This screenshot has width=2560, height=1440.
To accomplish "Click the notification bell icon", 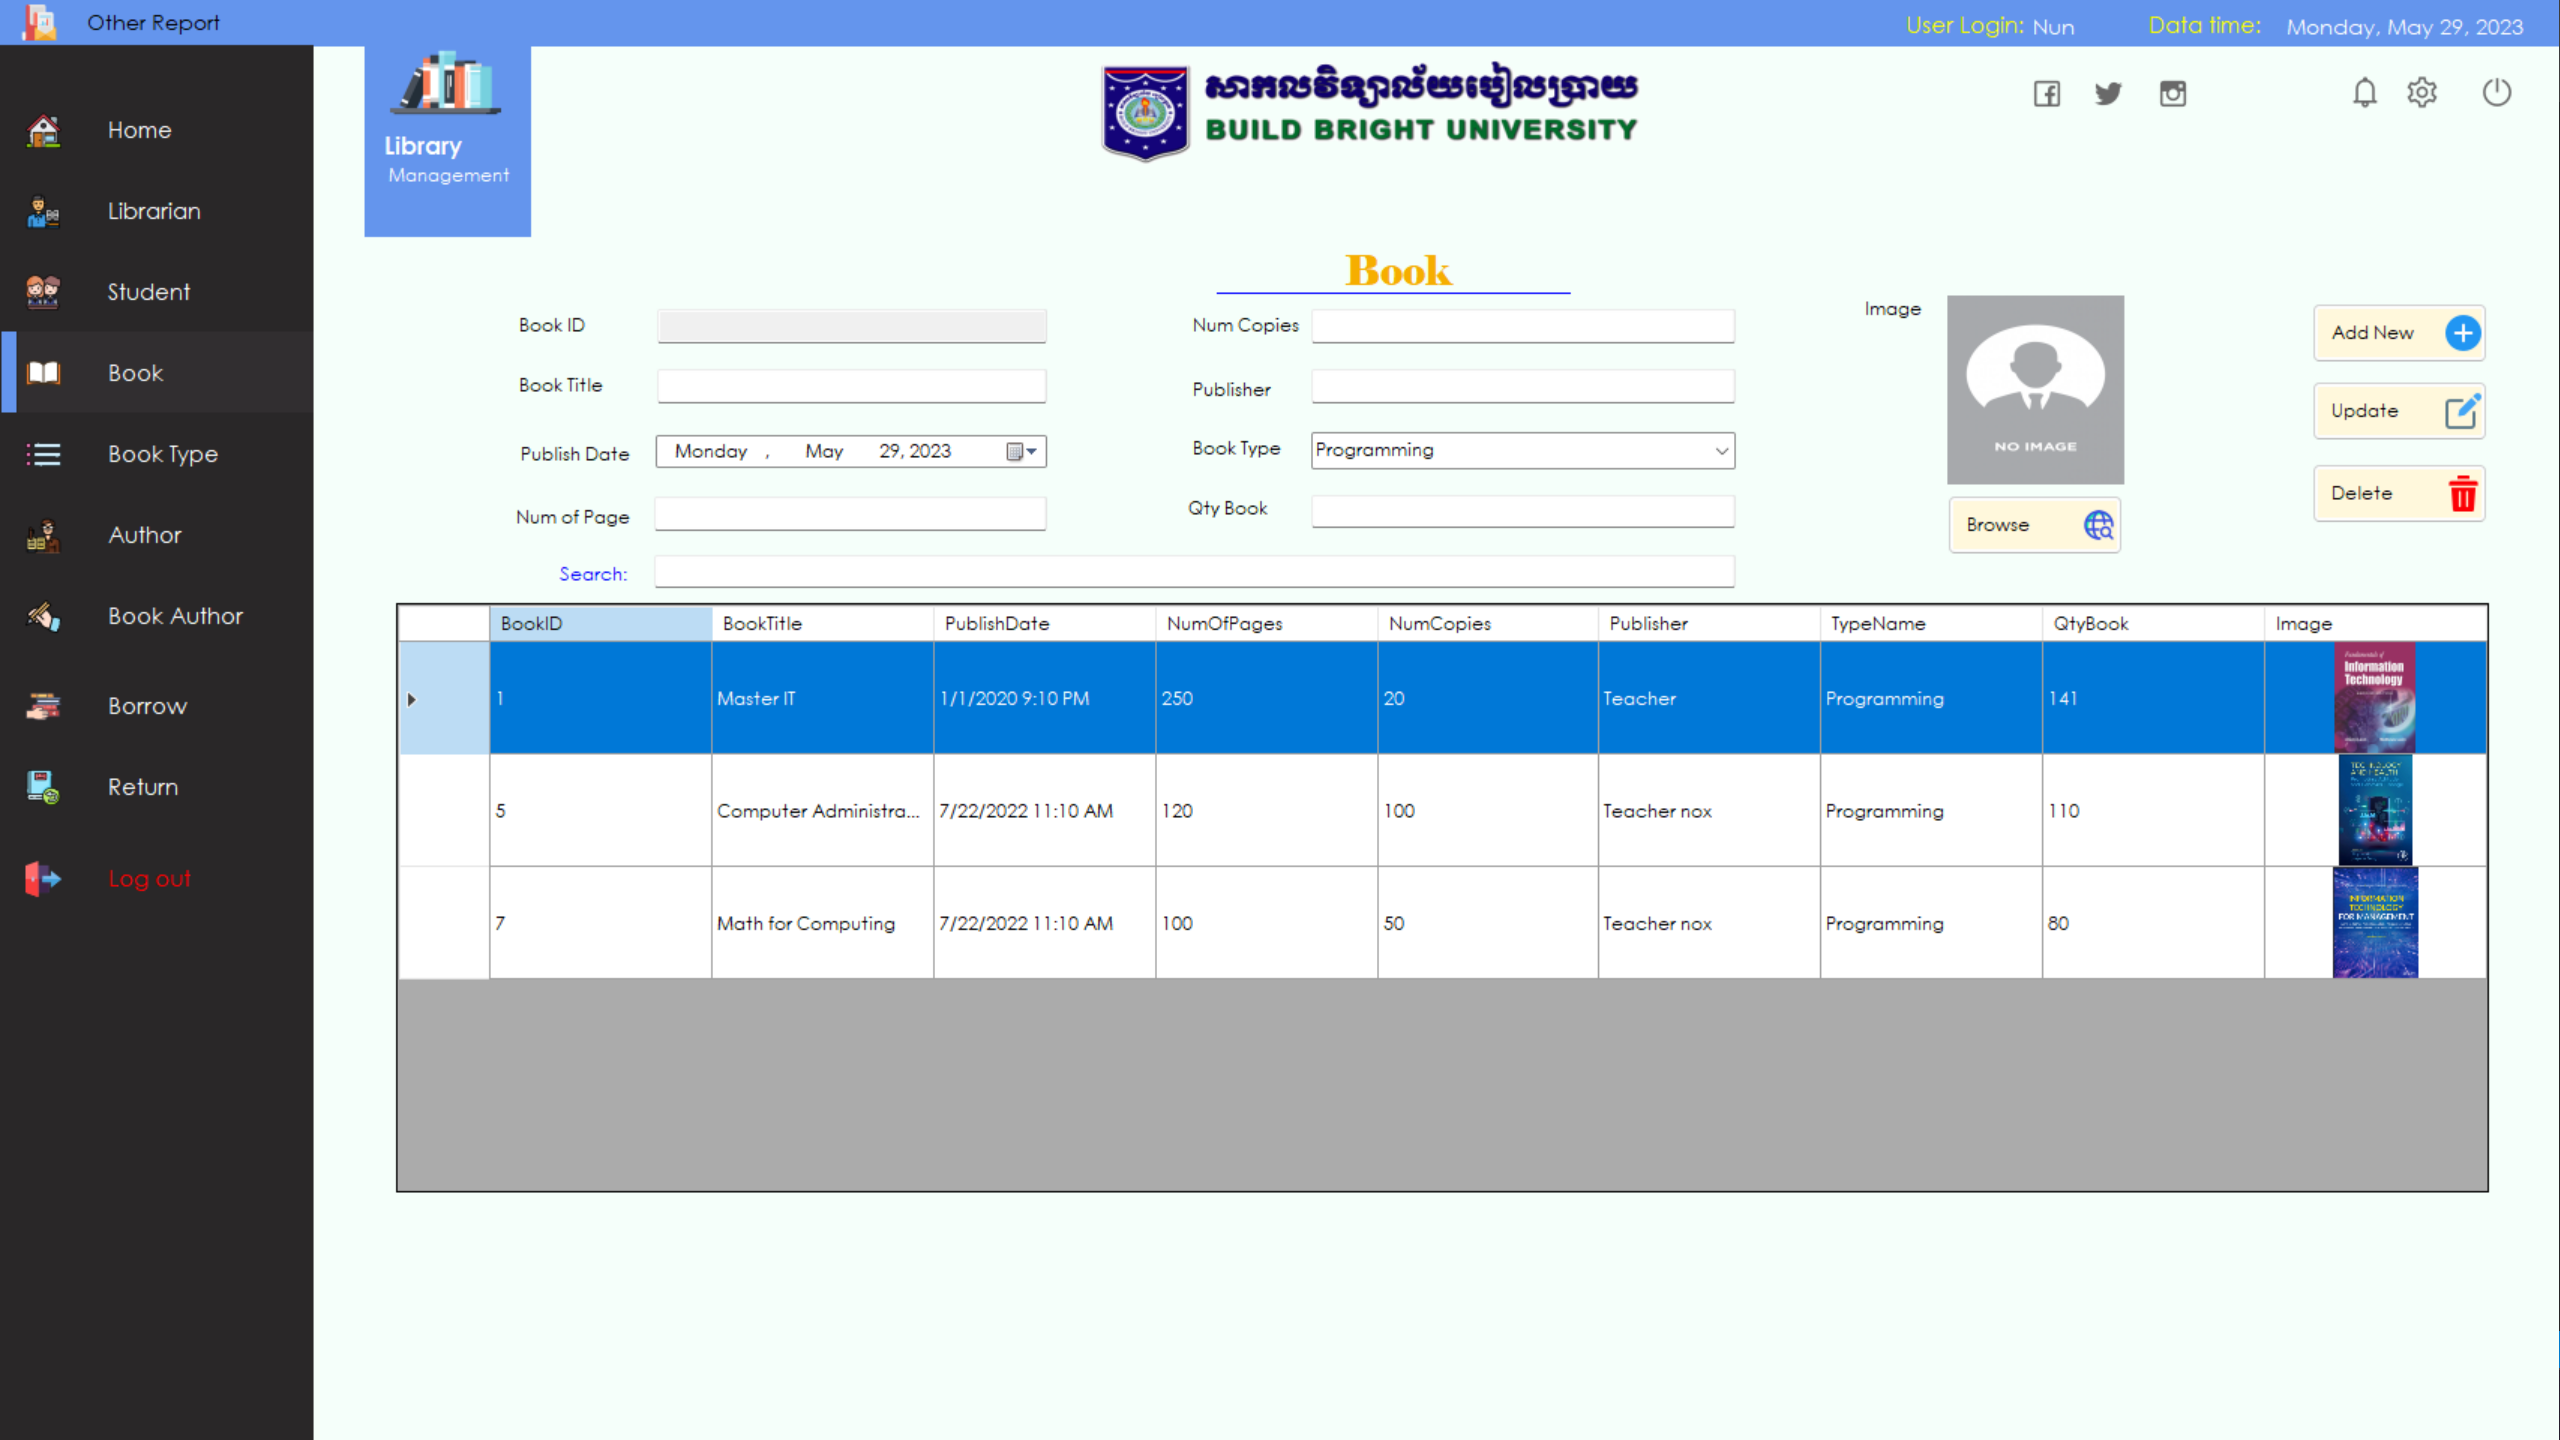I will point(2365,93).
